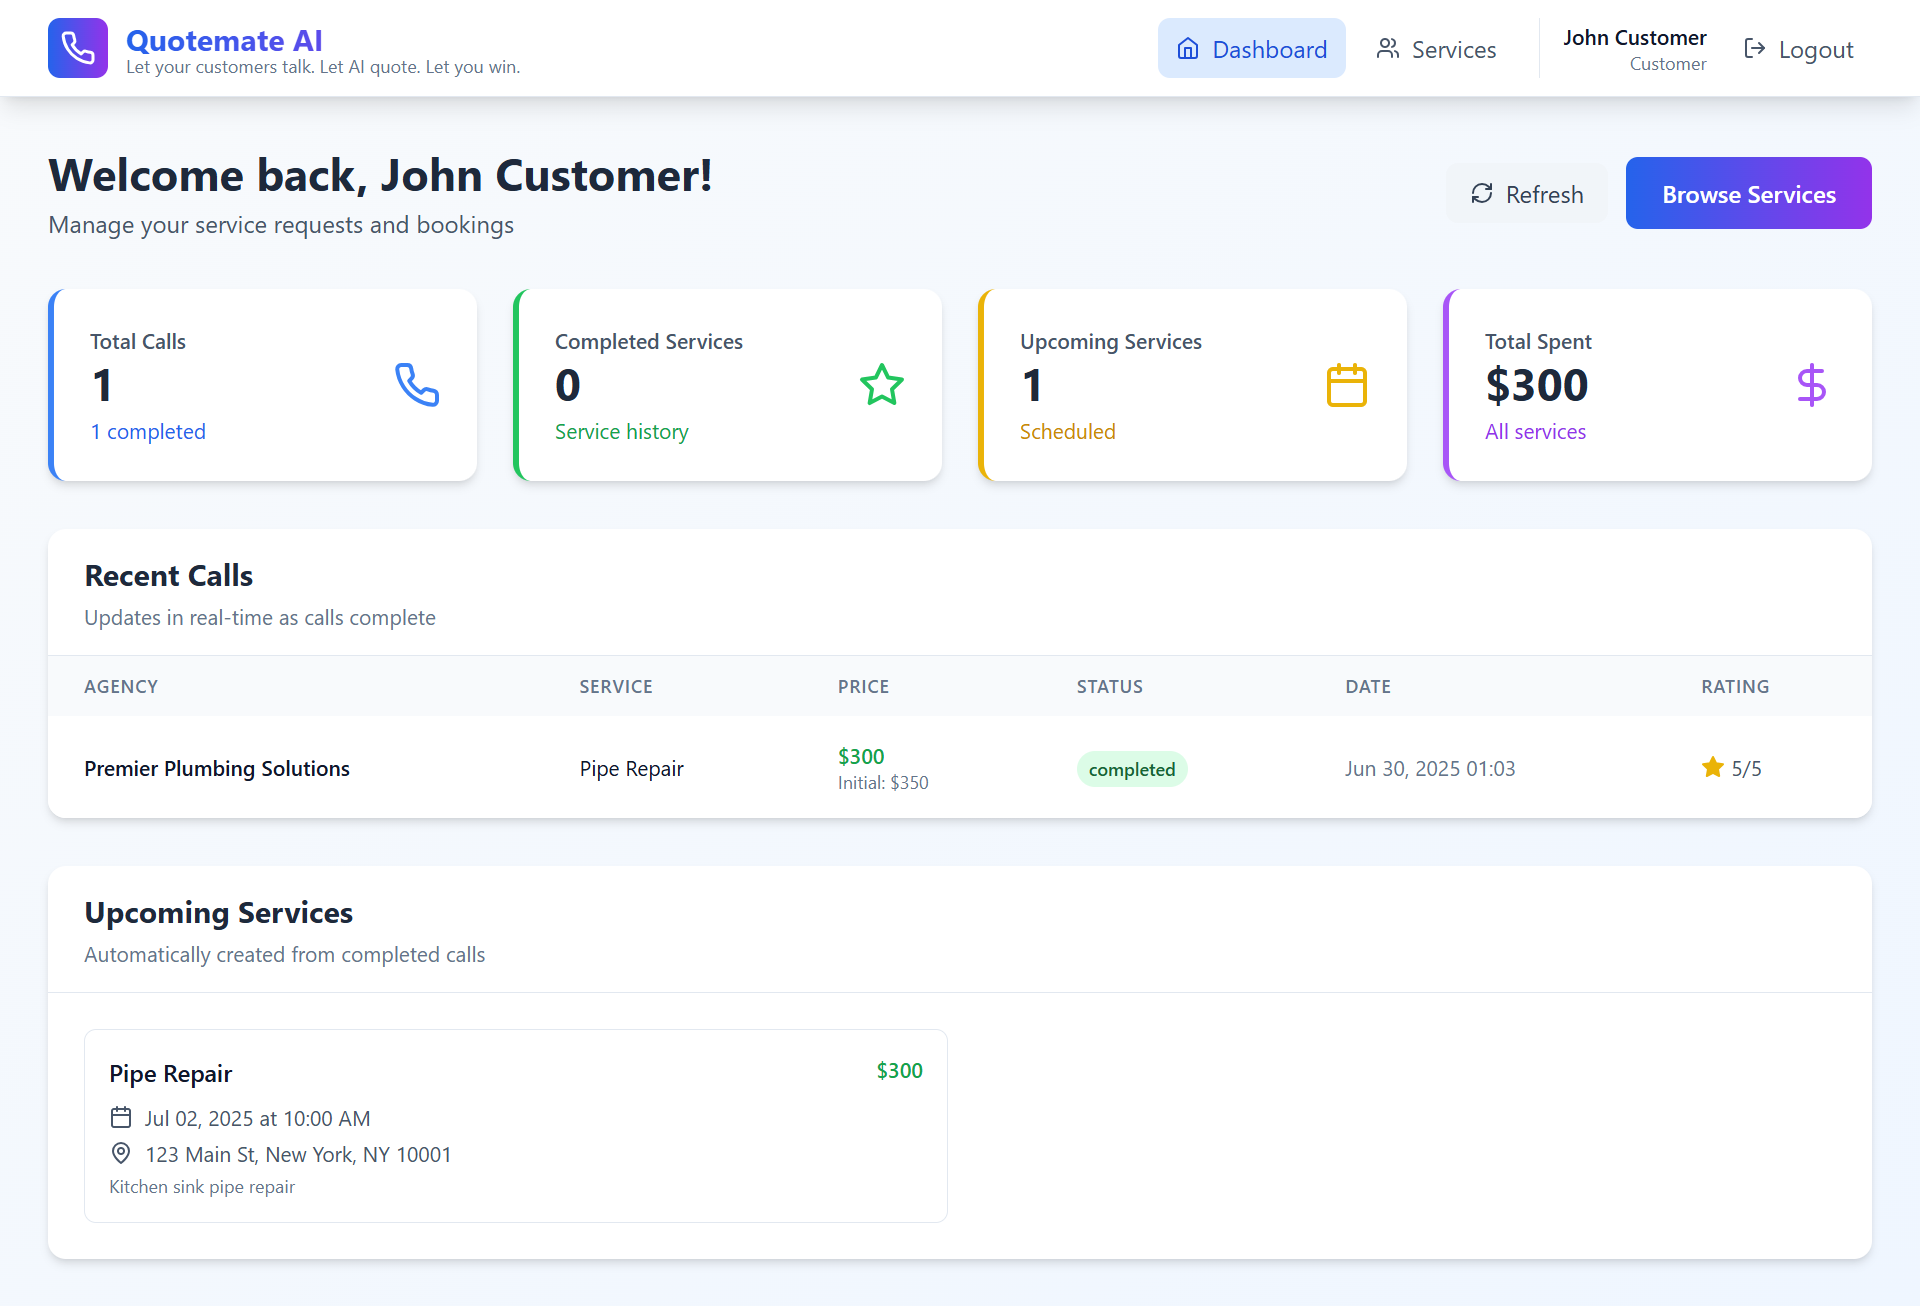Log out using the Logout button

[1798, 49]
